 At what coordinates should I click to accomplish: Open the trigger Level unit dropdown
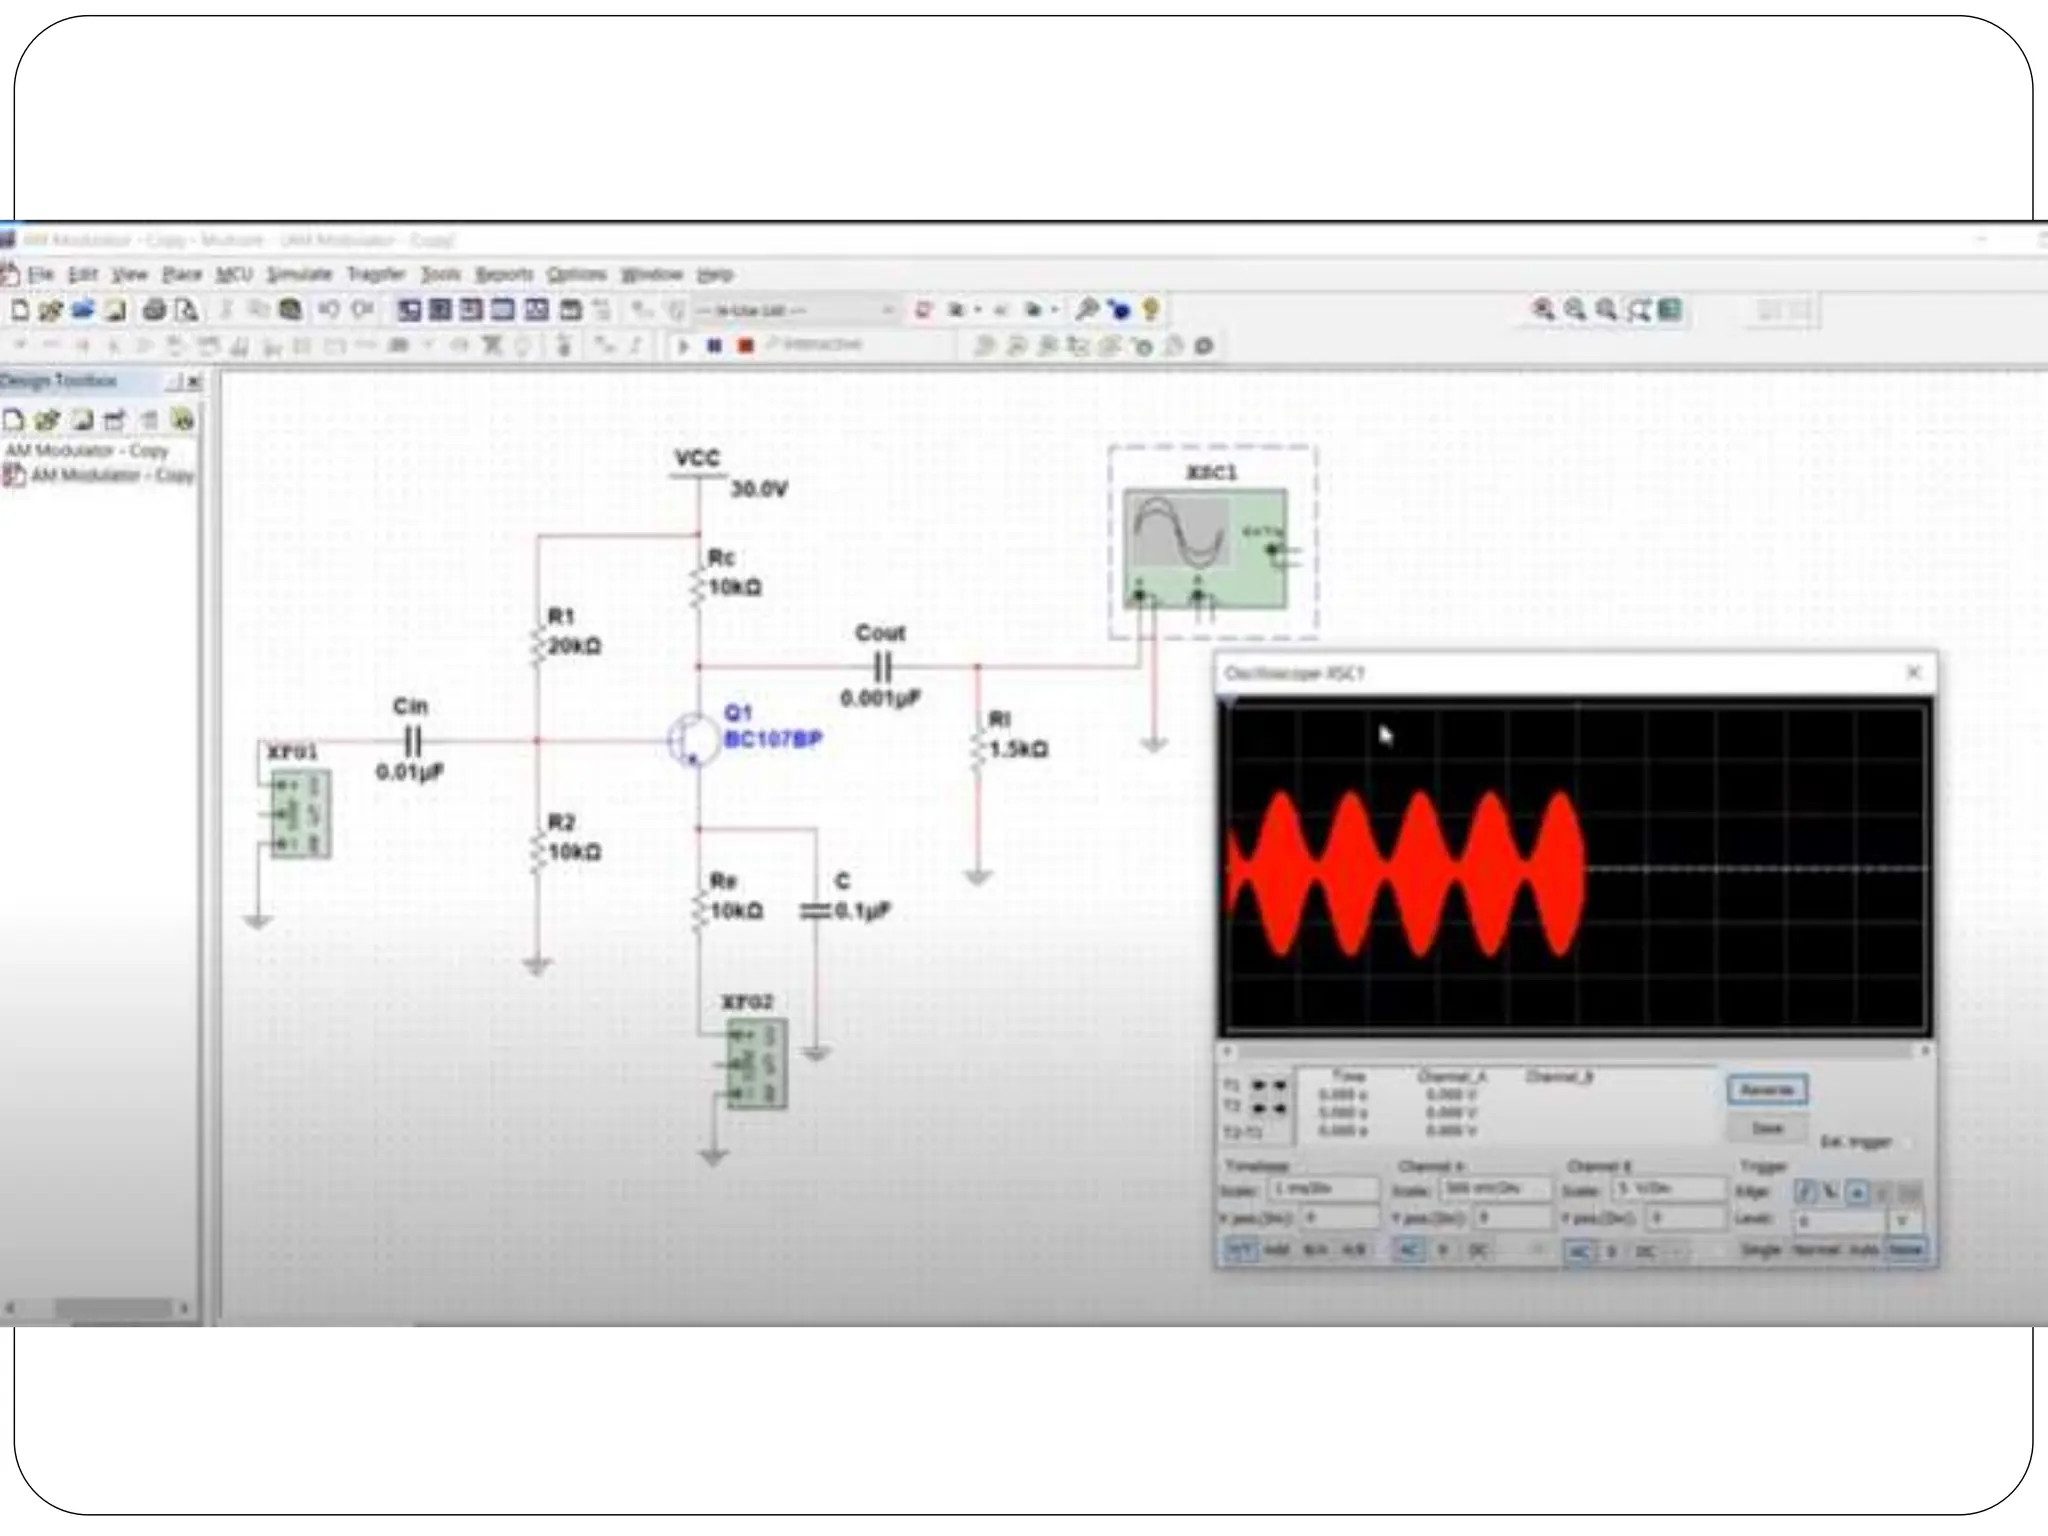1903,1221
